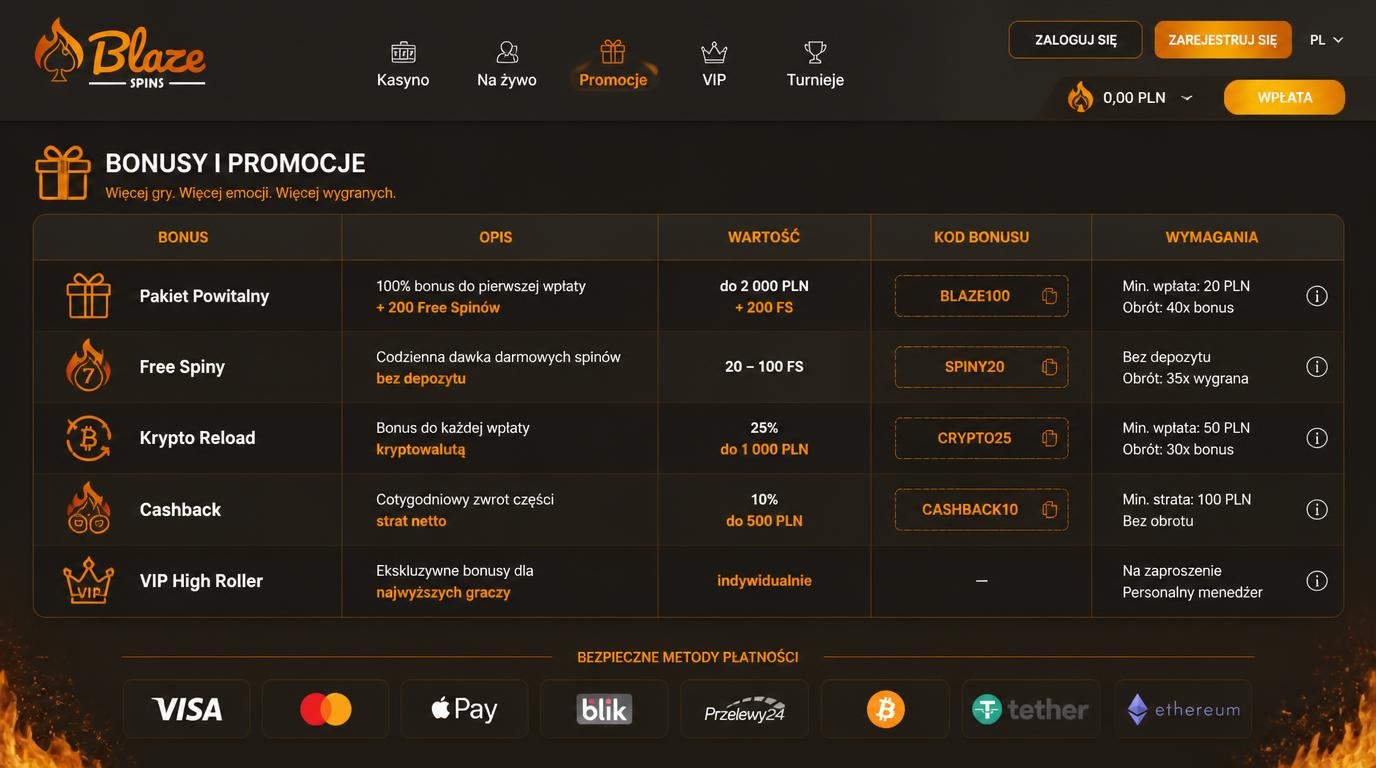Go to Na żywo section

point(507,65)
